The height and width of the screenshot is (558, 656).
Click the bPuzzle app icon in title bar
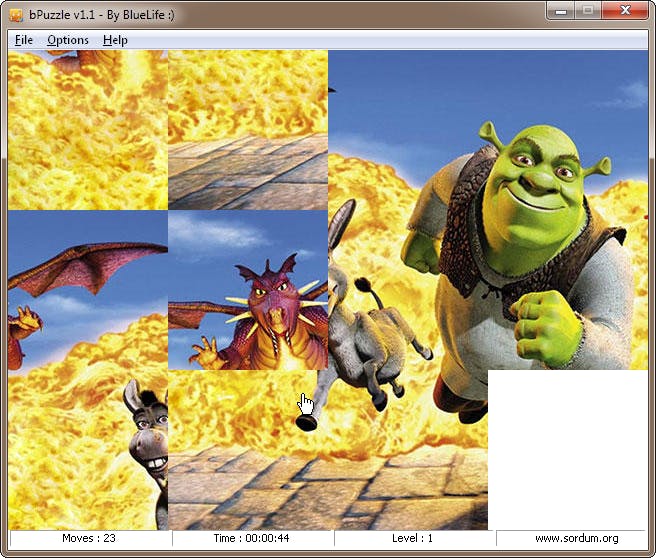pyautogui.click(x=16, y=15)
